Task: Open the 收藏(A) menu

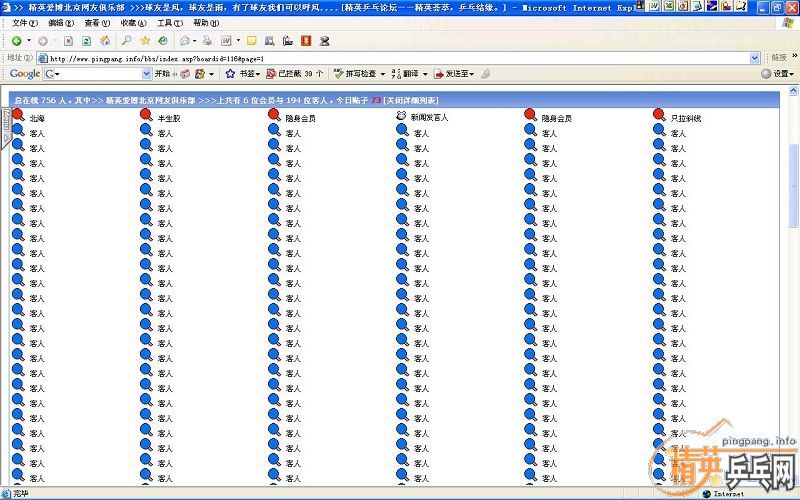Action: tap(133, 23)
